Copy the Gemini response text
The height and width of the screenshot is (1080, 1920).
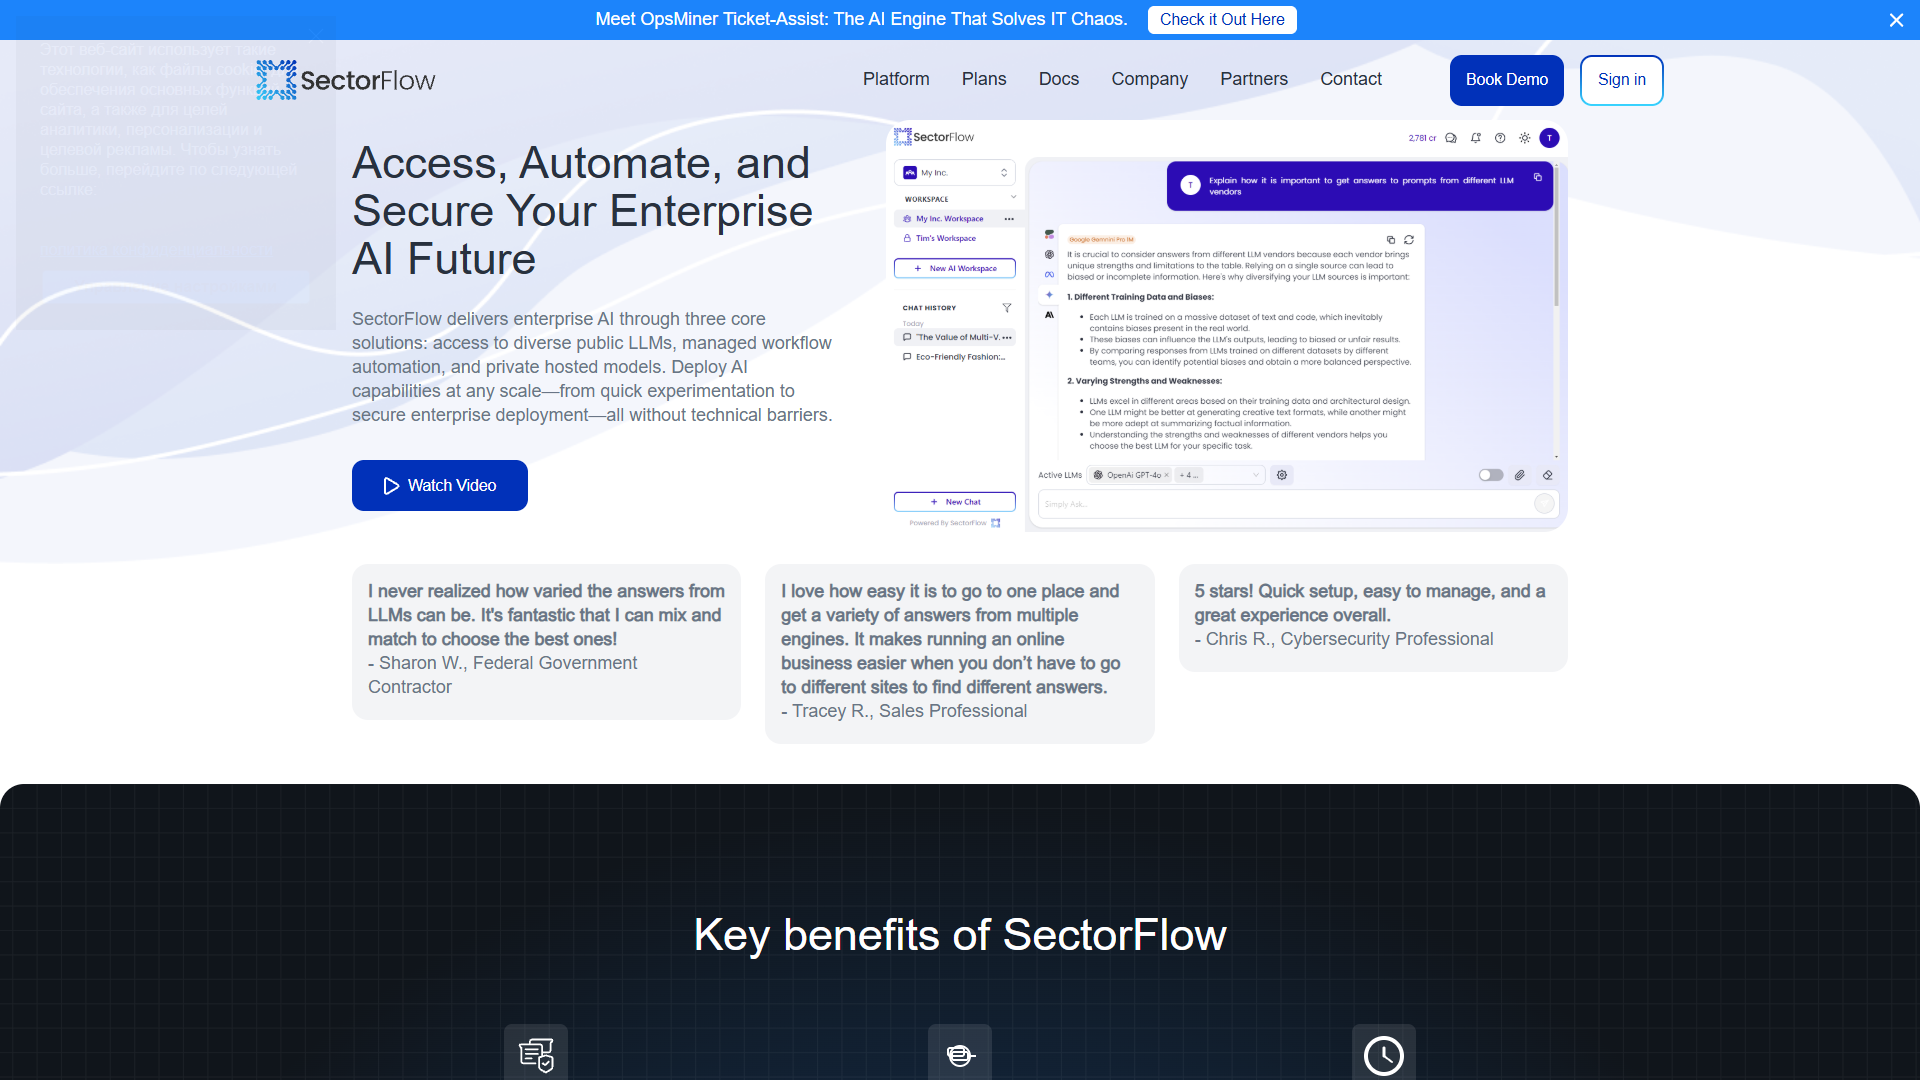(1390, 240)
